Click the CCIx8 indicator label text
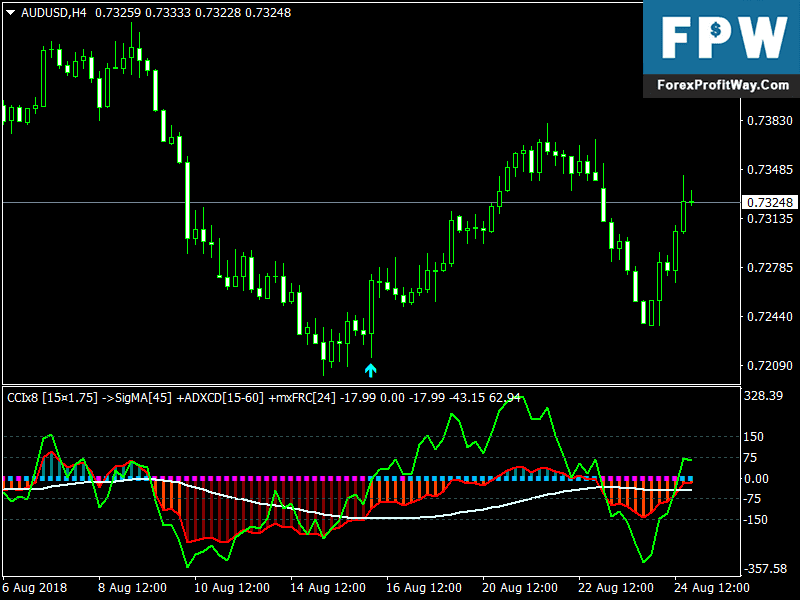The width and height of the screenshot is (800, 600). (263, 397)
